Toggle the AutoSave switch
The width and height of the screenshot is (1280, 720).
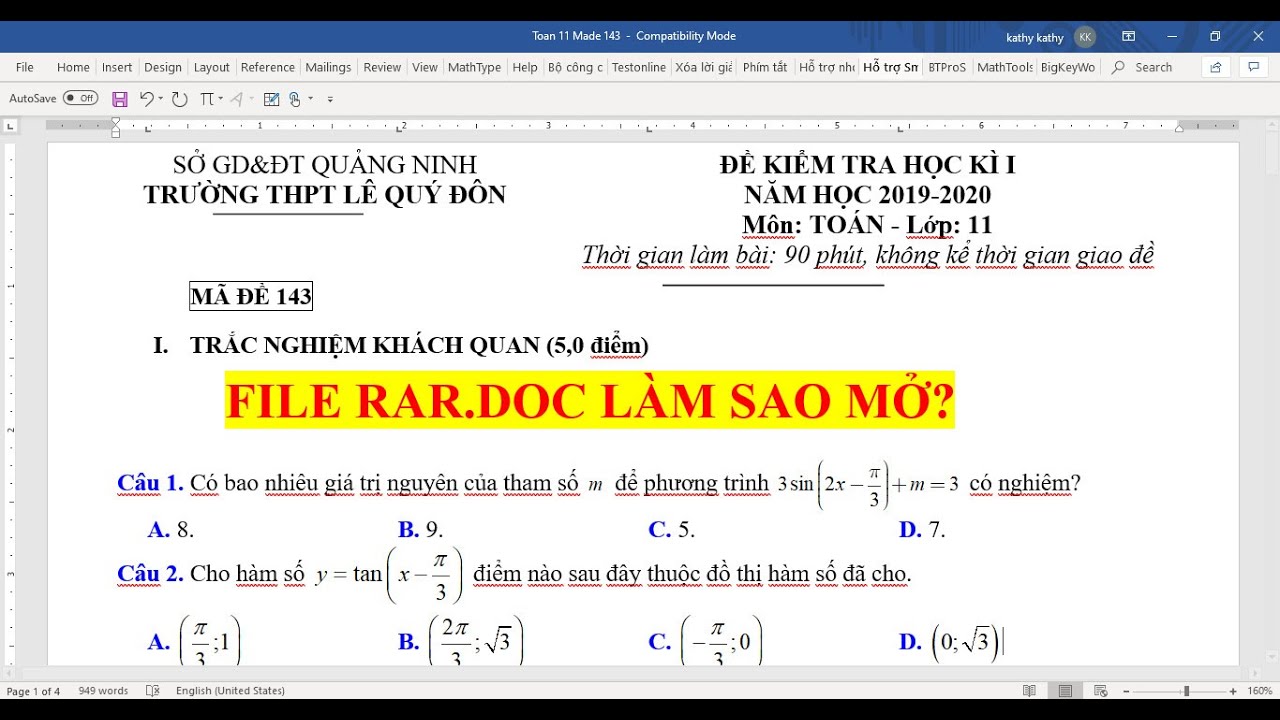coord(80,98)
